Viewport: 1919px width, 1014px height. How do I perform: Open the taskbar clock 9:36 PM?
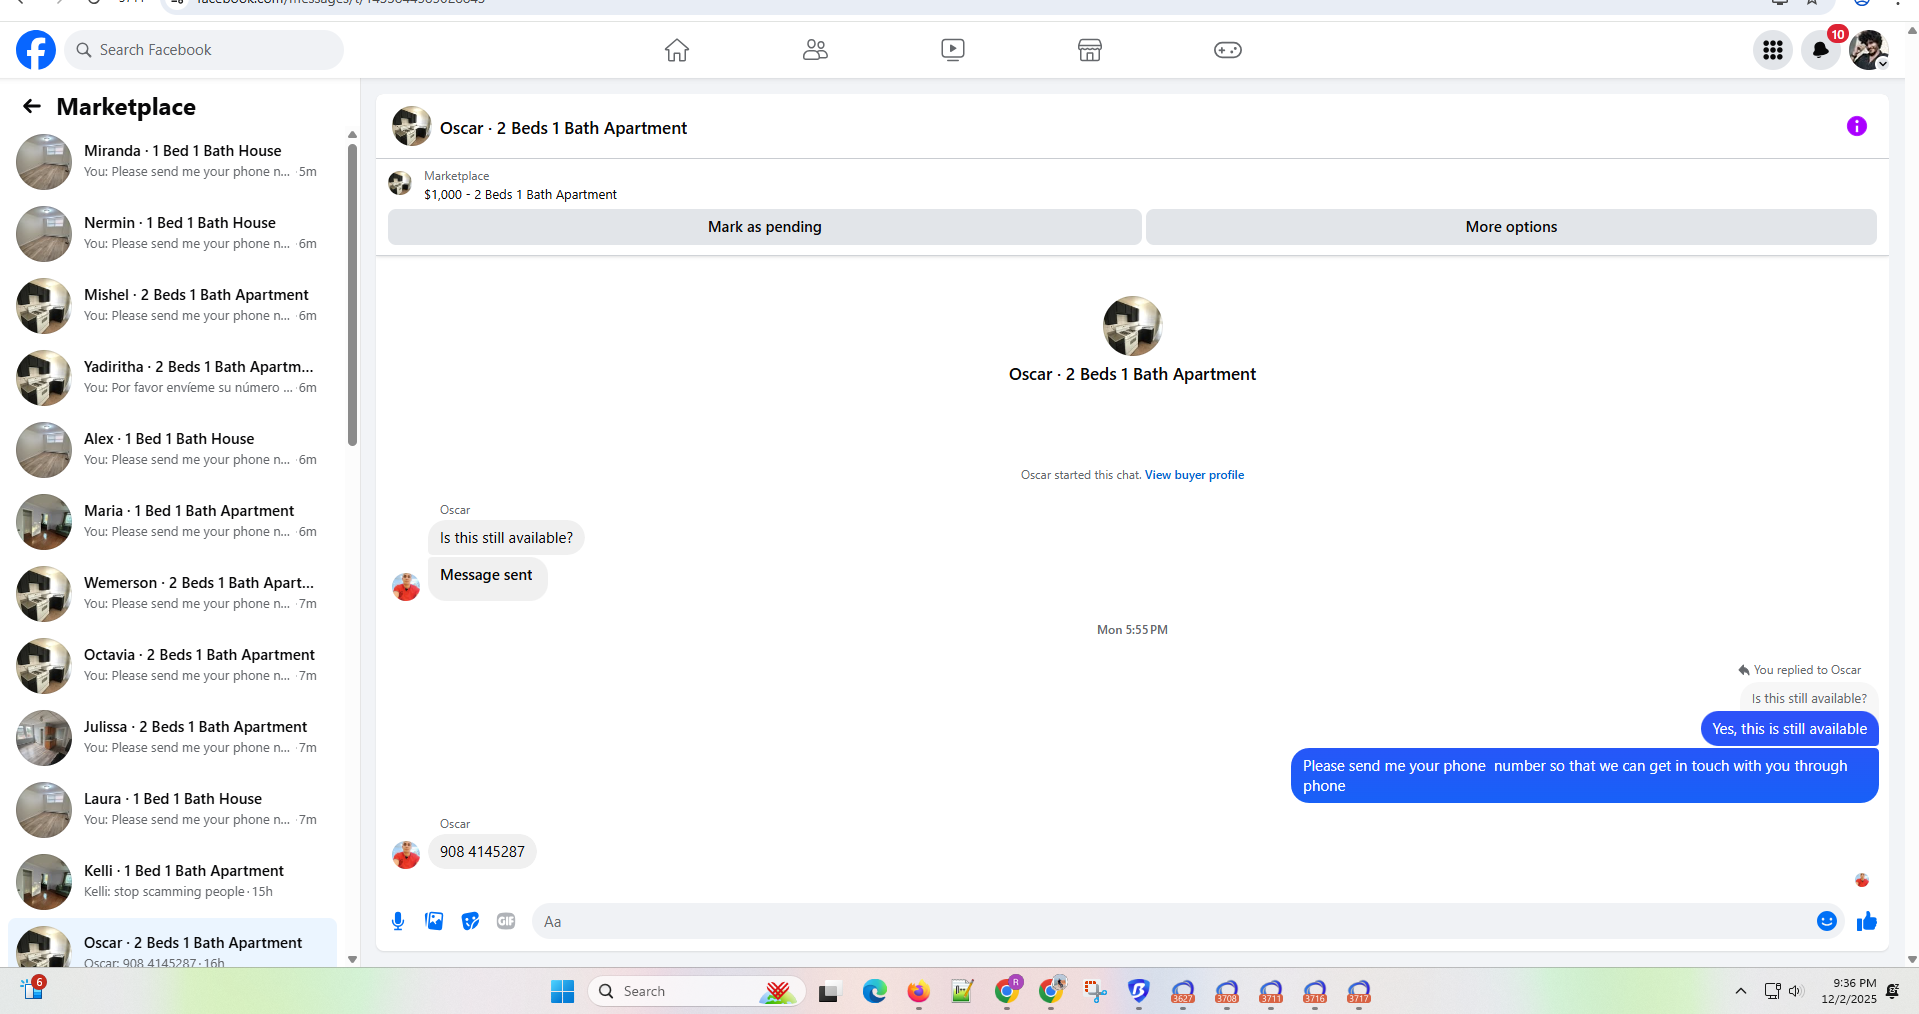[1848, 991]
